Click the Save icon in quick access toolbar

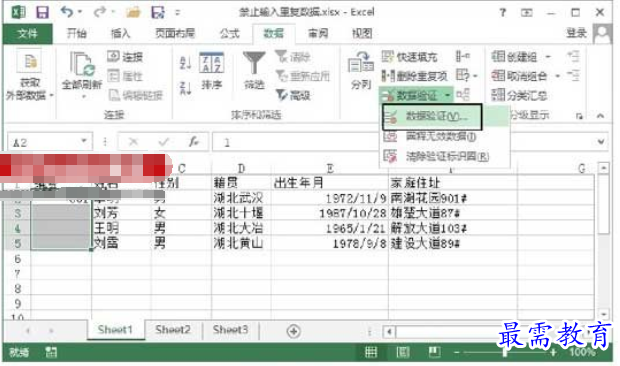[x=42, y=12]
